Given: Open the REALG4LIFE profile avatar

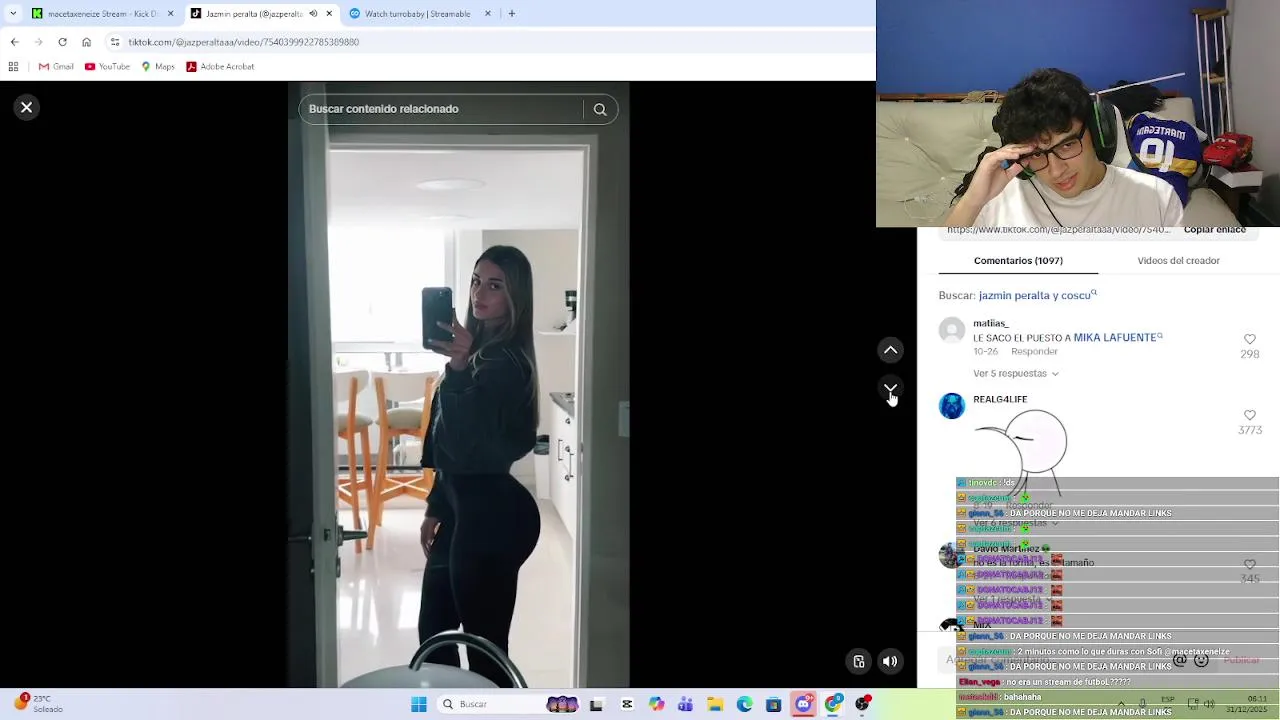Looking at the screenshot, I should point(952,406).
